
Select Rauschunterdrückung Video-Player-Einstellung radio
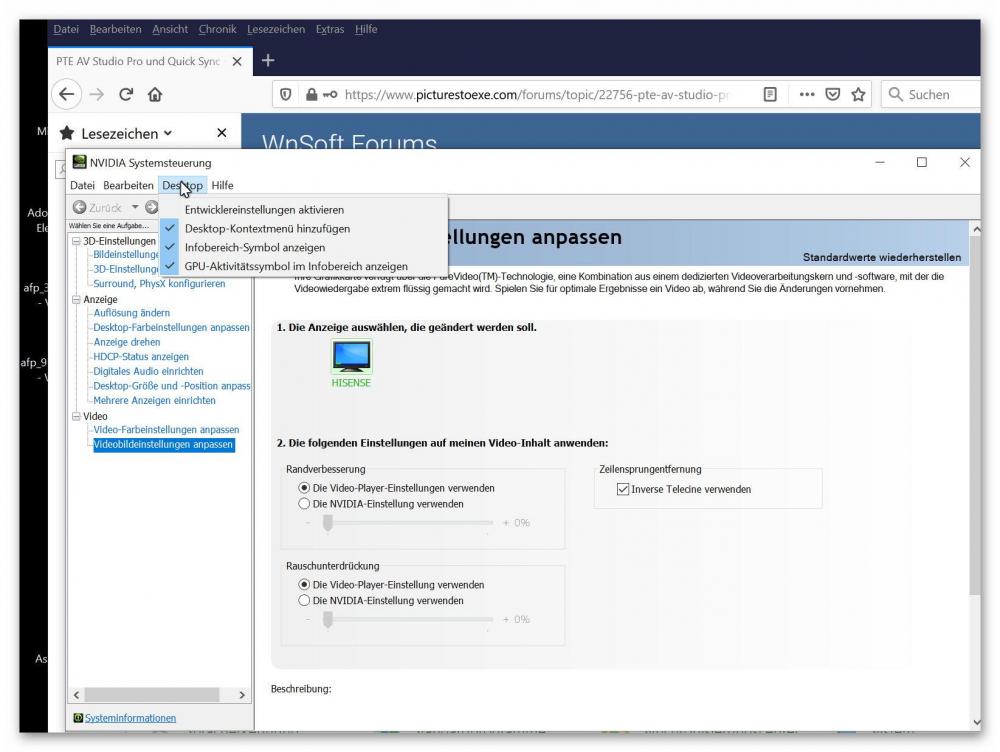coord(304,584)
